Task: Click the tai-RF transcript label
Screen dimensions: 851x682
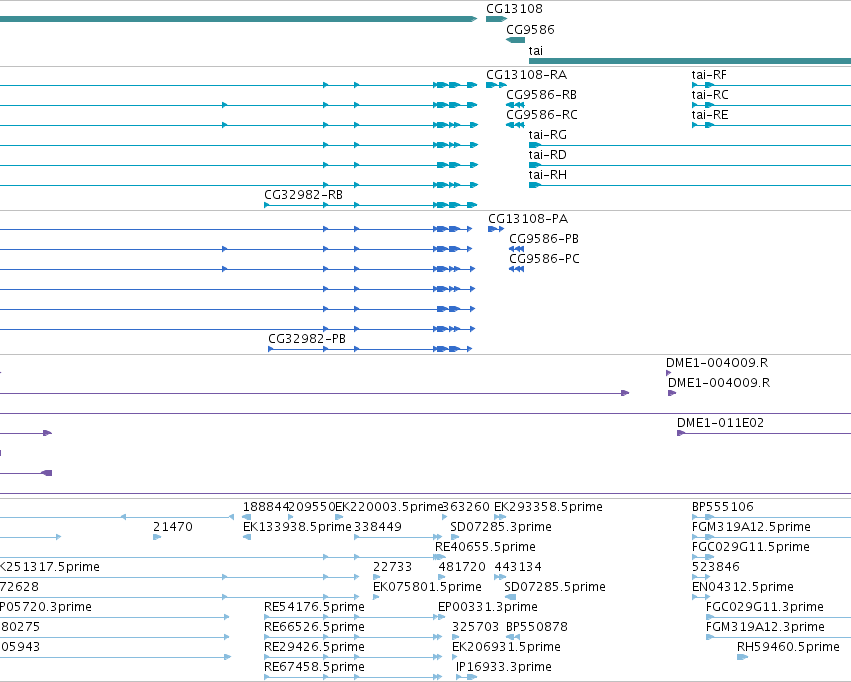Action: pyautogui.click(x=709, y=75)
